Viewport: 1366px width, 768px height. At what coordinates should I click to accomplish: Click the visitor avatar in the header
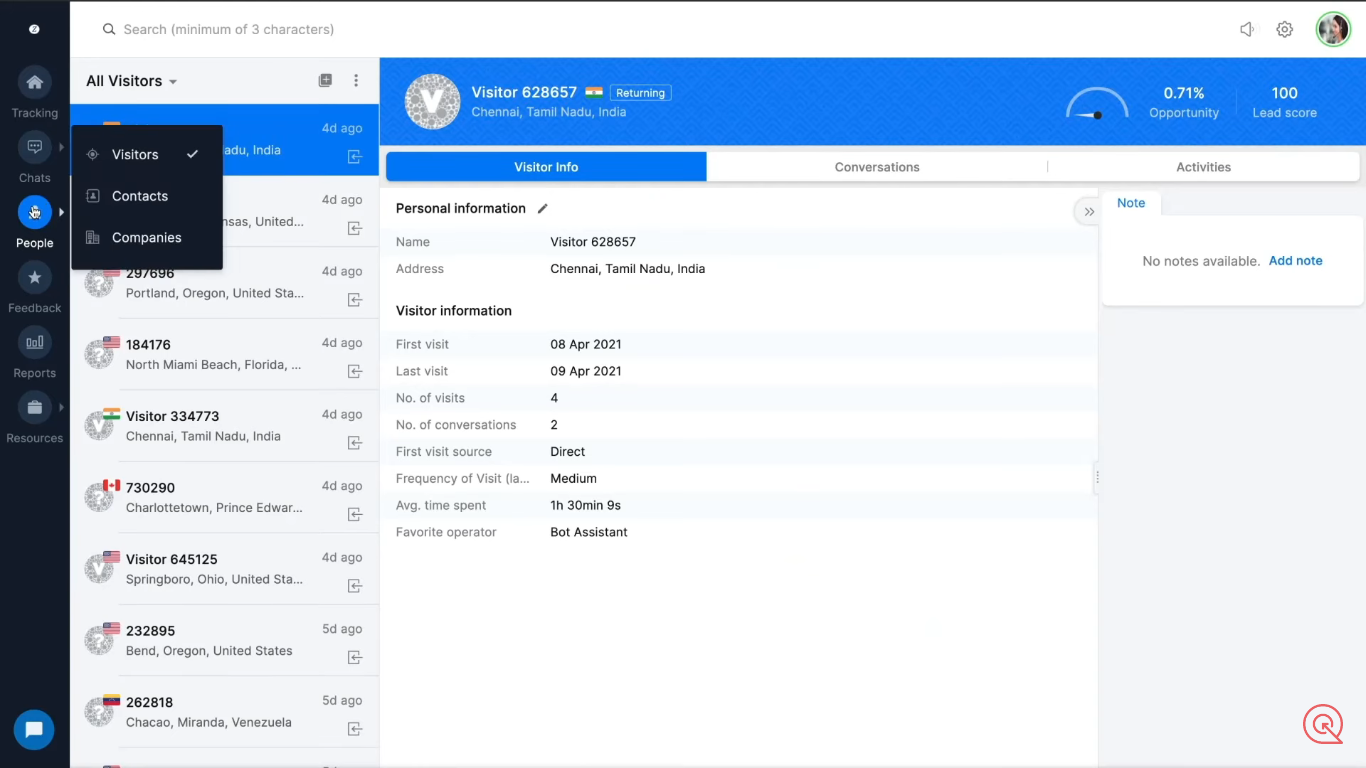[432, 101]
